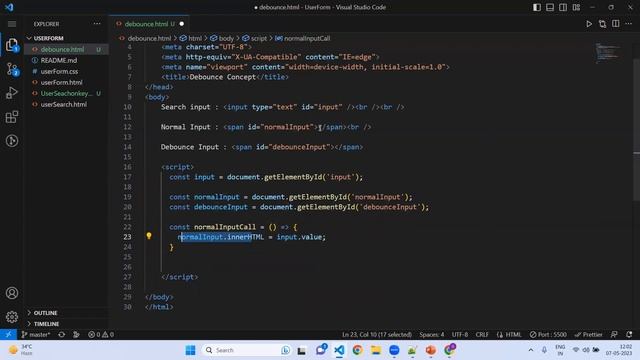
Task: Open the Extensions view
Action: click(x=12, y=117)
